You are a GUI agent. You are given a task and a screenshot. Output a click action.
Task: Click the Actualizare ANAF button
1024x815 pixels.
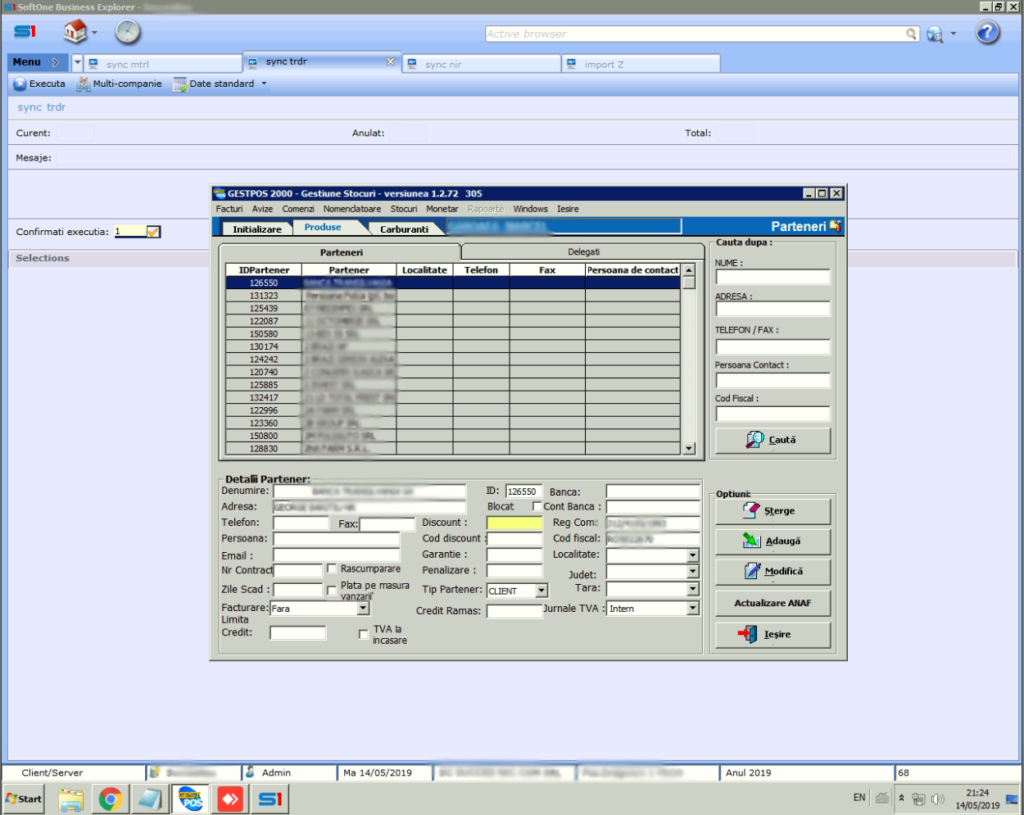[773, 603]
